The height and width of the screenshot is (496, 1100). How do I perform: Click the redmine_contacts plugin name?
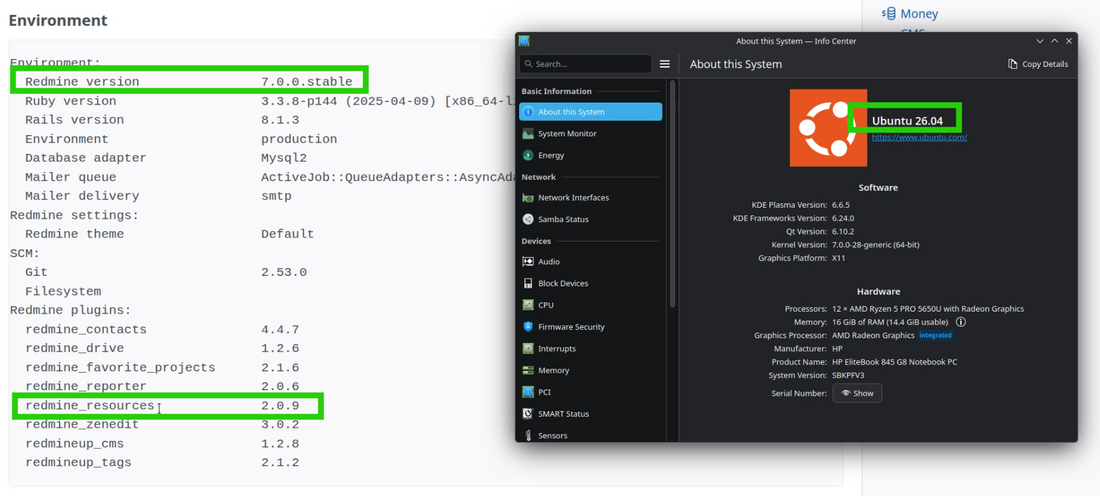(86, 330)
